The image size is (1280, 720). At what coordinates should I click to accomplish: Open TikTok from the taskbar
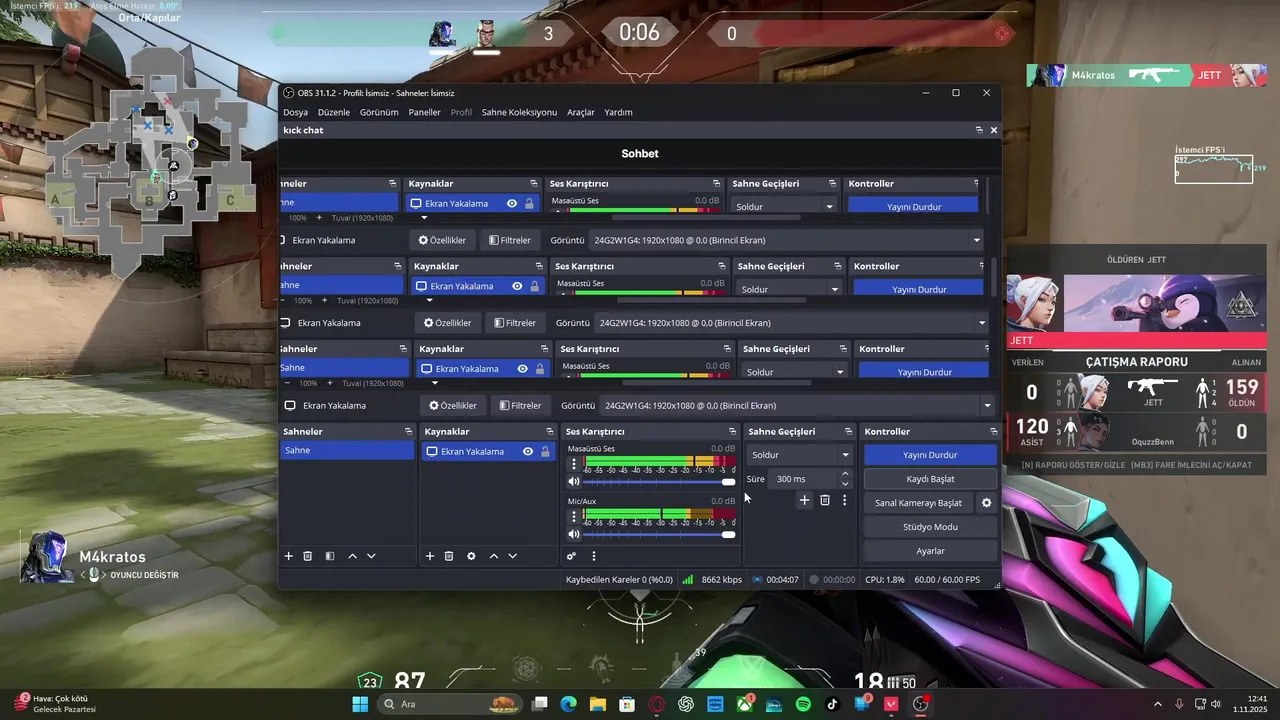point(832,704)
